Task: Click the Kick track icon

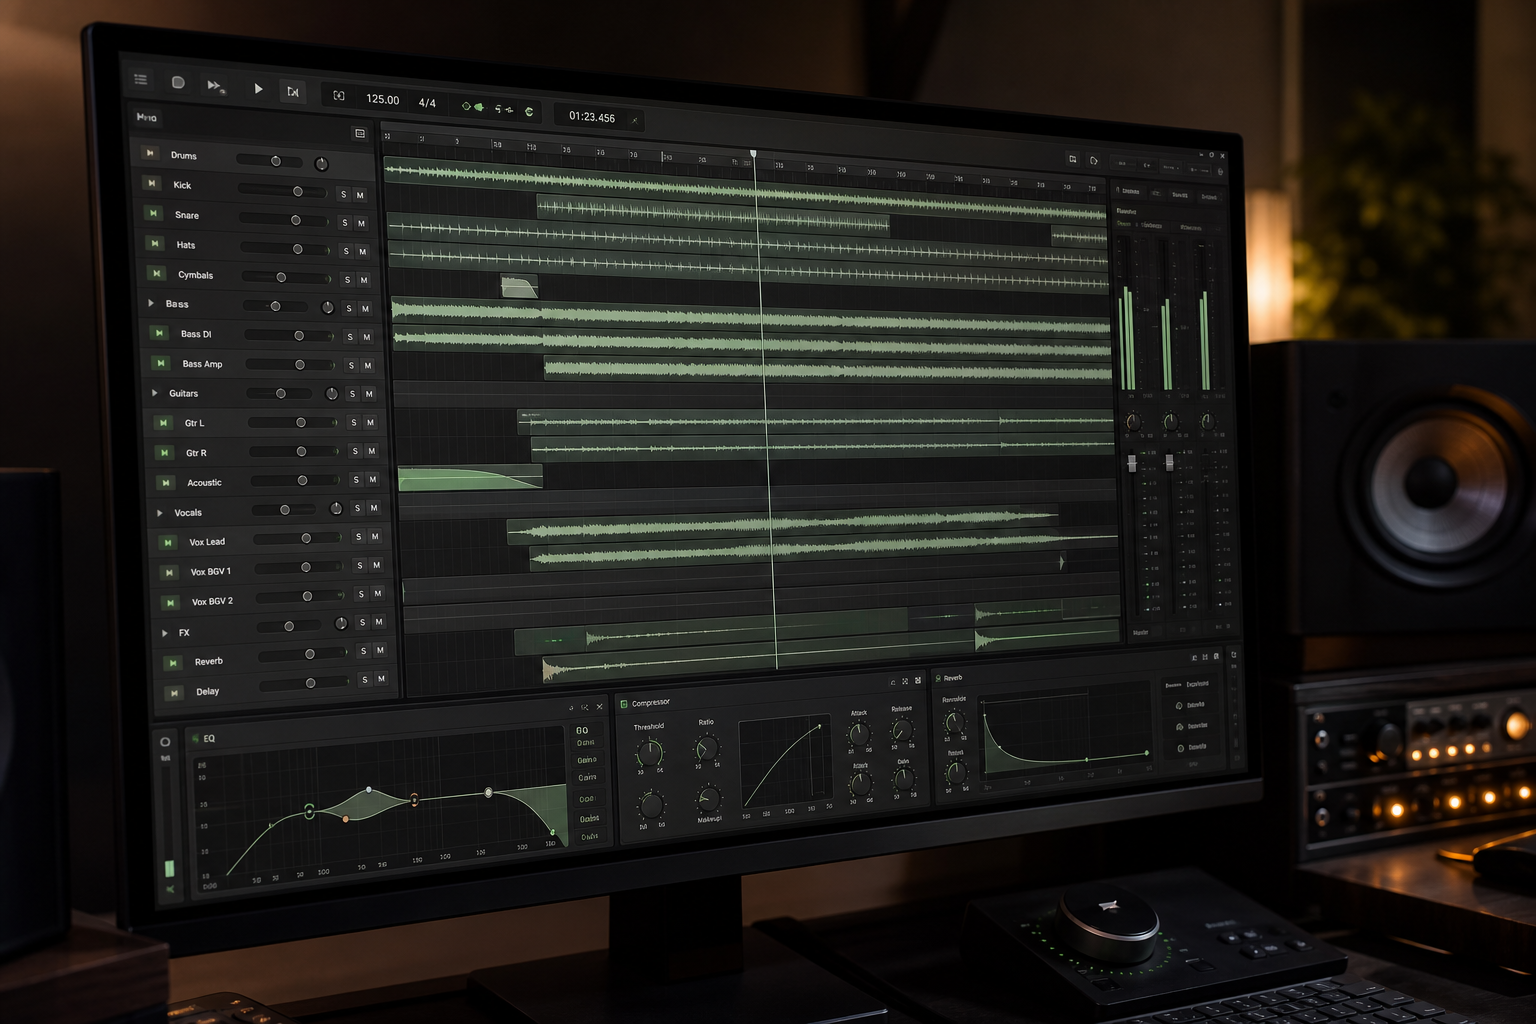Action: tap(151, 183)
